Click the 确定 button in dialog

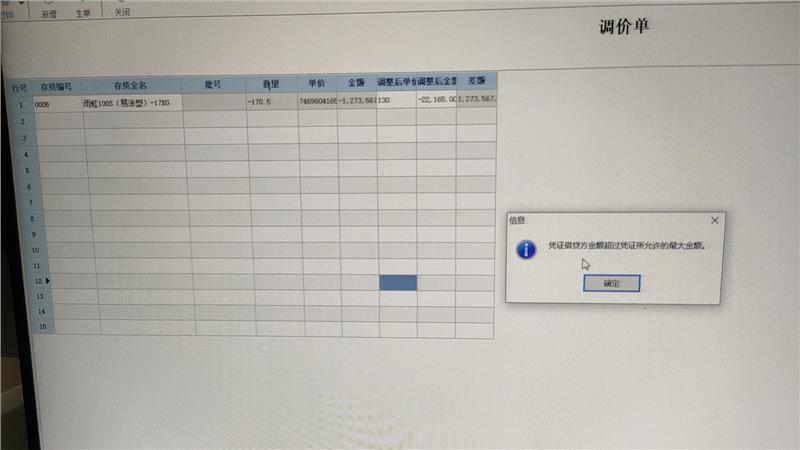point(610,283)
